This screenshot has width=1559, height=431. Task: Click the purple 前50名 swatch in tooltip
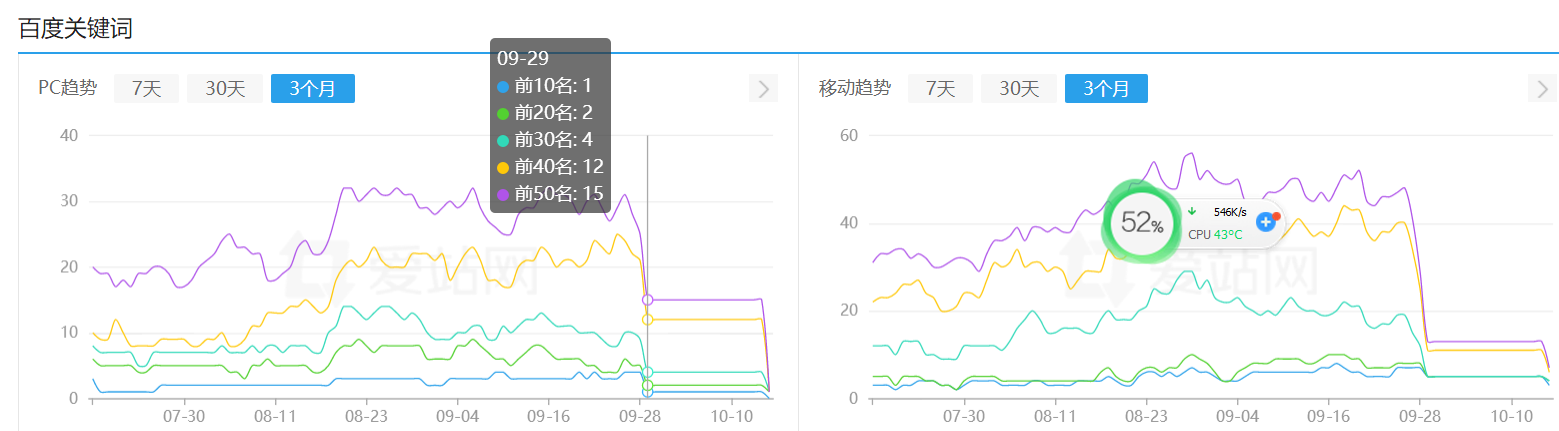coord(503,194)
